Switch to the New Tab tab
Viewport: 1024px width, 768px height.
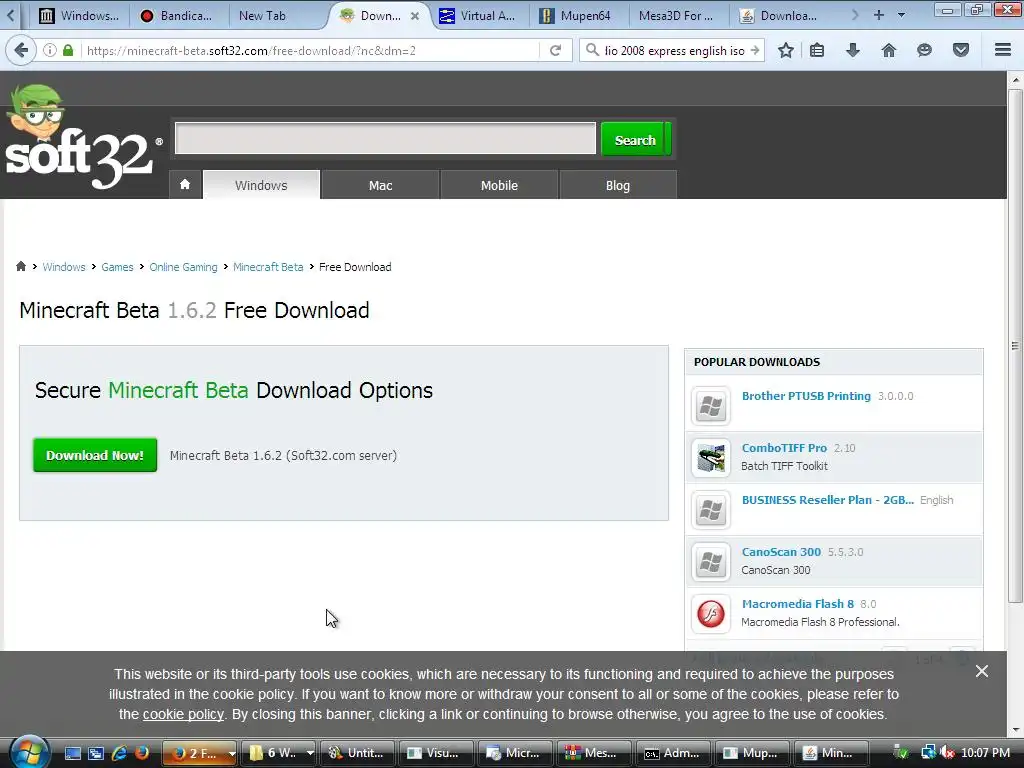coord(262,16)
